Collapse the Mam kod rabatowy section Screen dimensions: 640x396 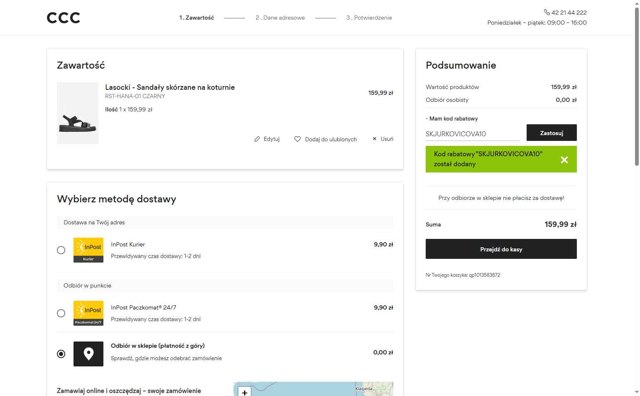[x=451, y=118]
